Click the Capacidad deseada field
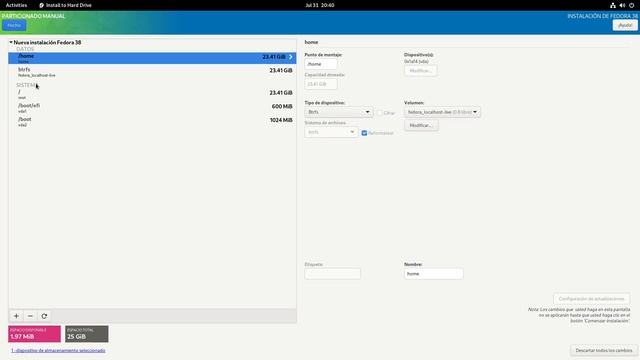Viewport: 640px width, 360px height. click(x=321, y=84)
